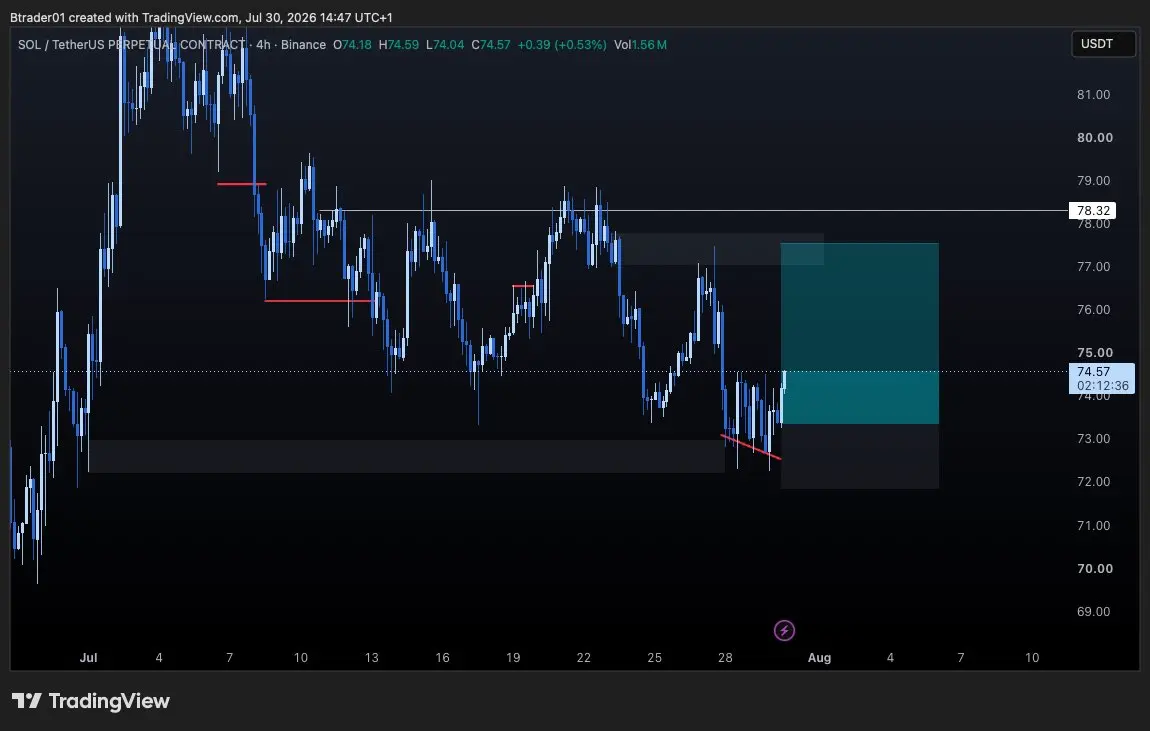Select the grey stop-loss zone below the position

[x=860, y=456]
